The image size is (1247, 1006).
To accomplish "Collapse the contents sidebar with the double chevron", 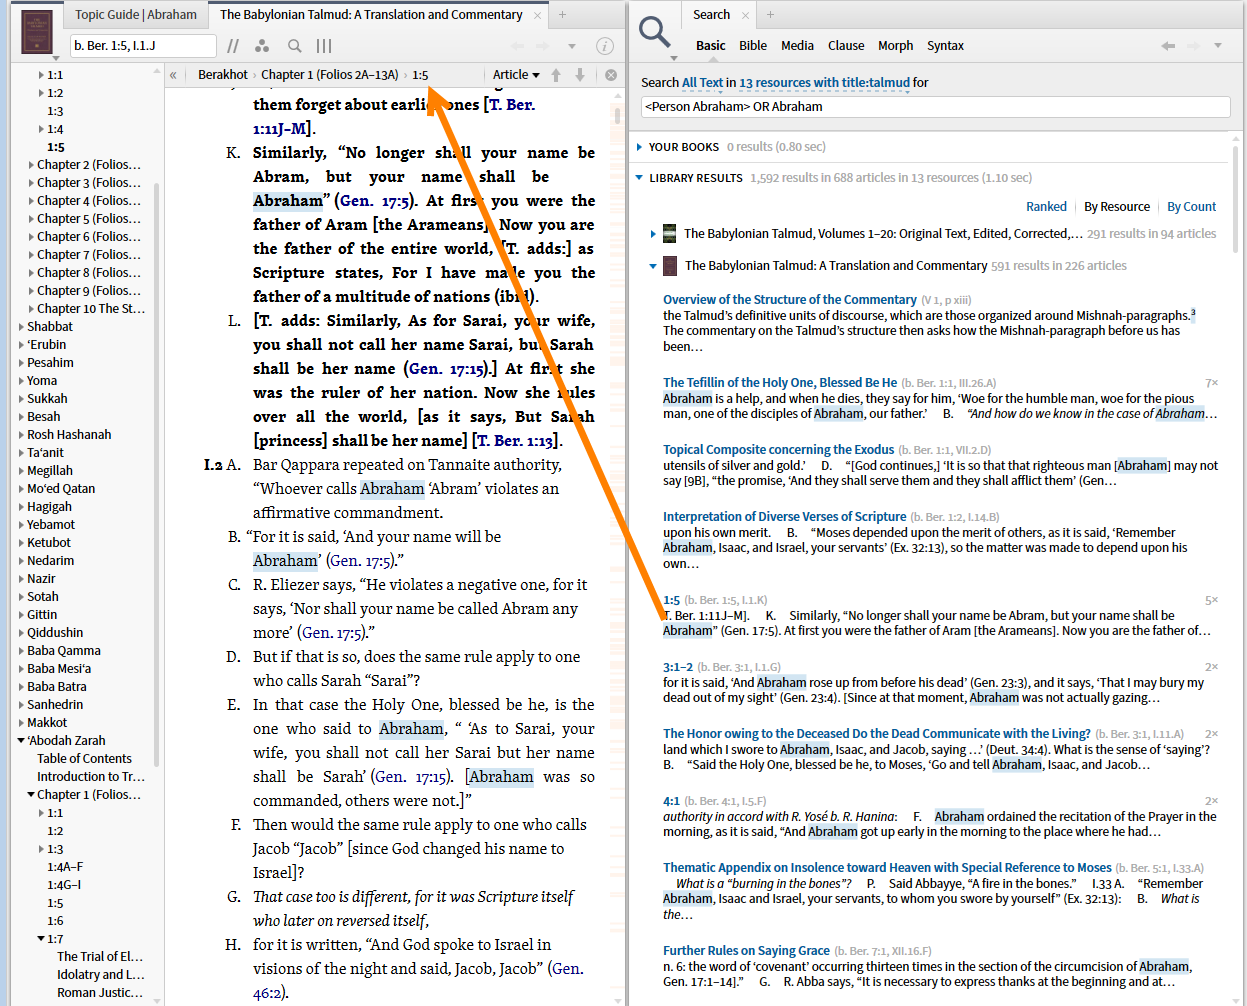I will pos(173,75).
